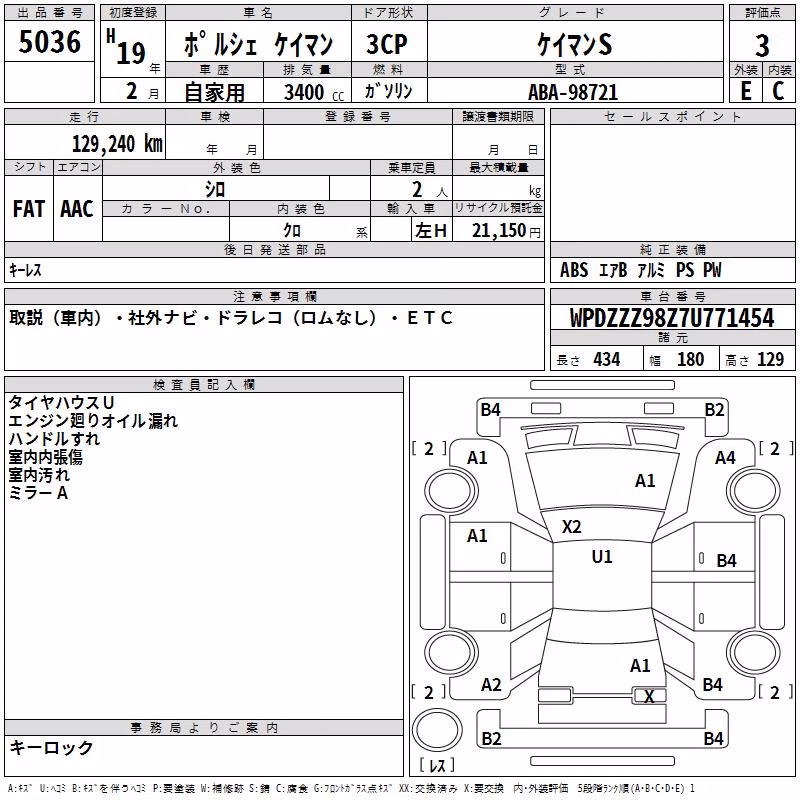Click the B4 mark on the right-side door
This screenshot has height=800, width=800.
pos(726,561)
